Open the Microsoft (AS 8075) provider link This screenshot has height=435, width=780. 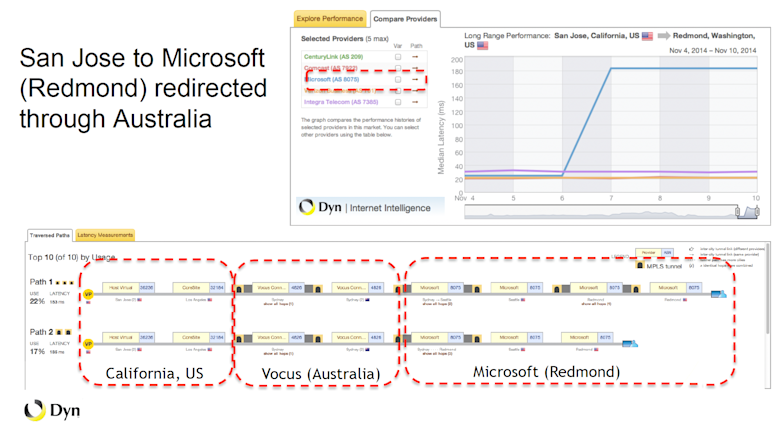(x=332, y=79)
